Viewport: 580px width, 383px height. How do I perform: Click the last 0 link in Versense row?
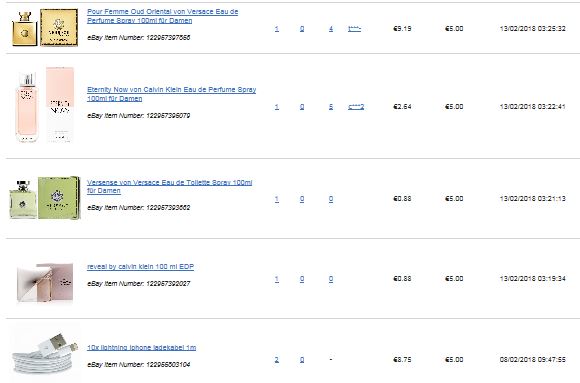click(x=331, y=199)
